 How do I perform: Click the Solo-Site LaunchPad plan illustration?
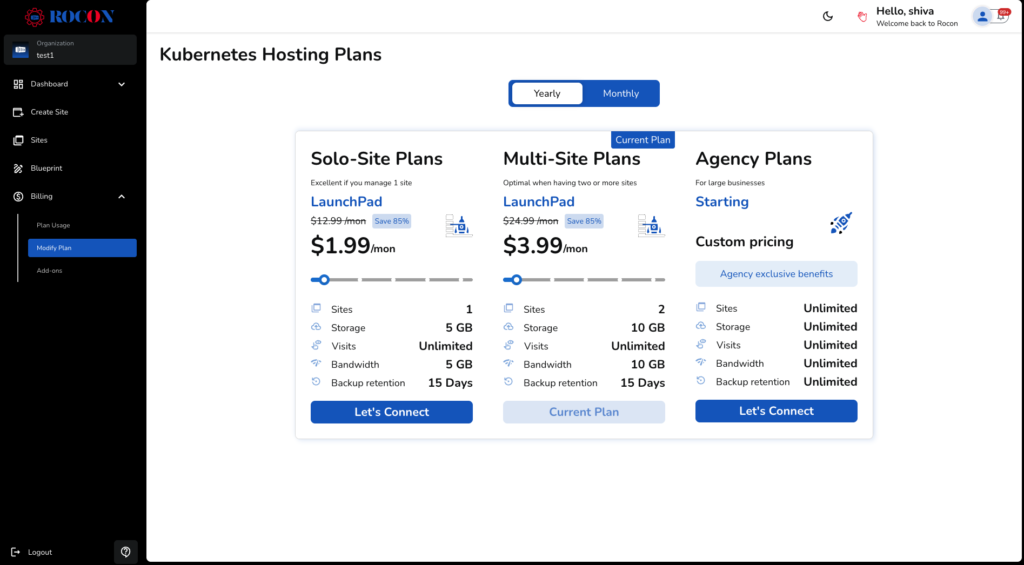pyautogui.click(x=459, y=225)
